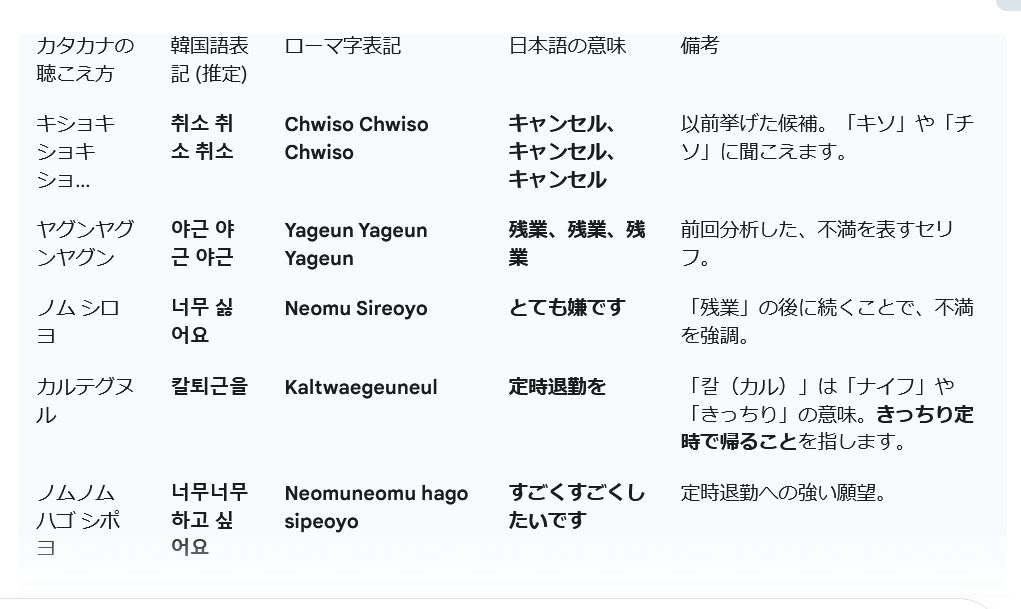Click the meaning とても嫌です
Screen dimensions: 1021x609
(x=566, y=308)
